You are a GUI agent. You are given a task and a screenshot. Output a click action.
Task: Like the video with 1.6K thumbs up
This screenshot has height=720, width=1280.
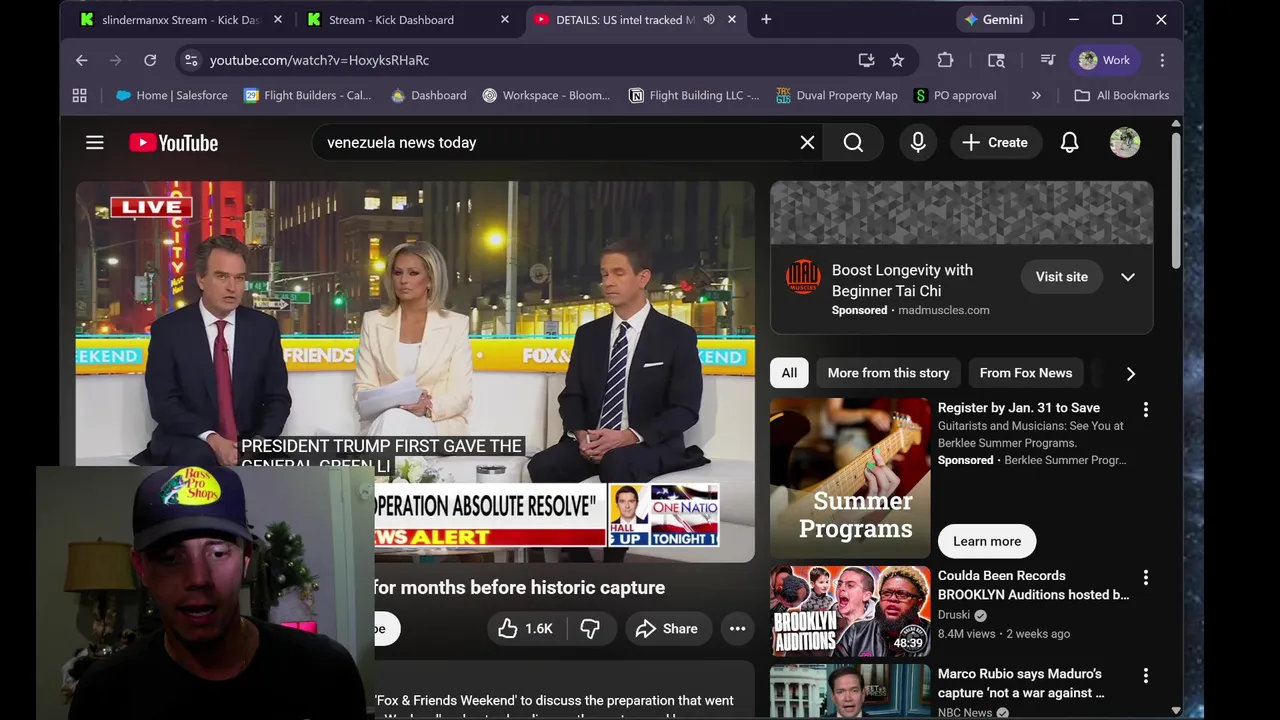[x=527, y=629]
